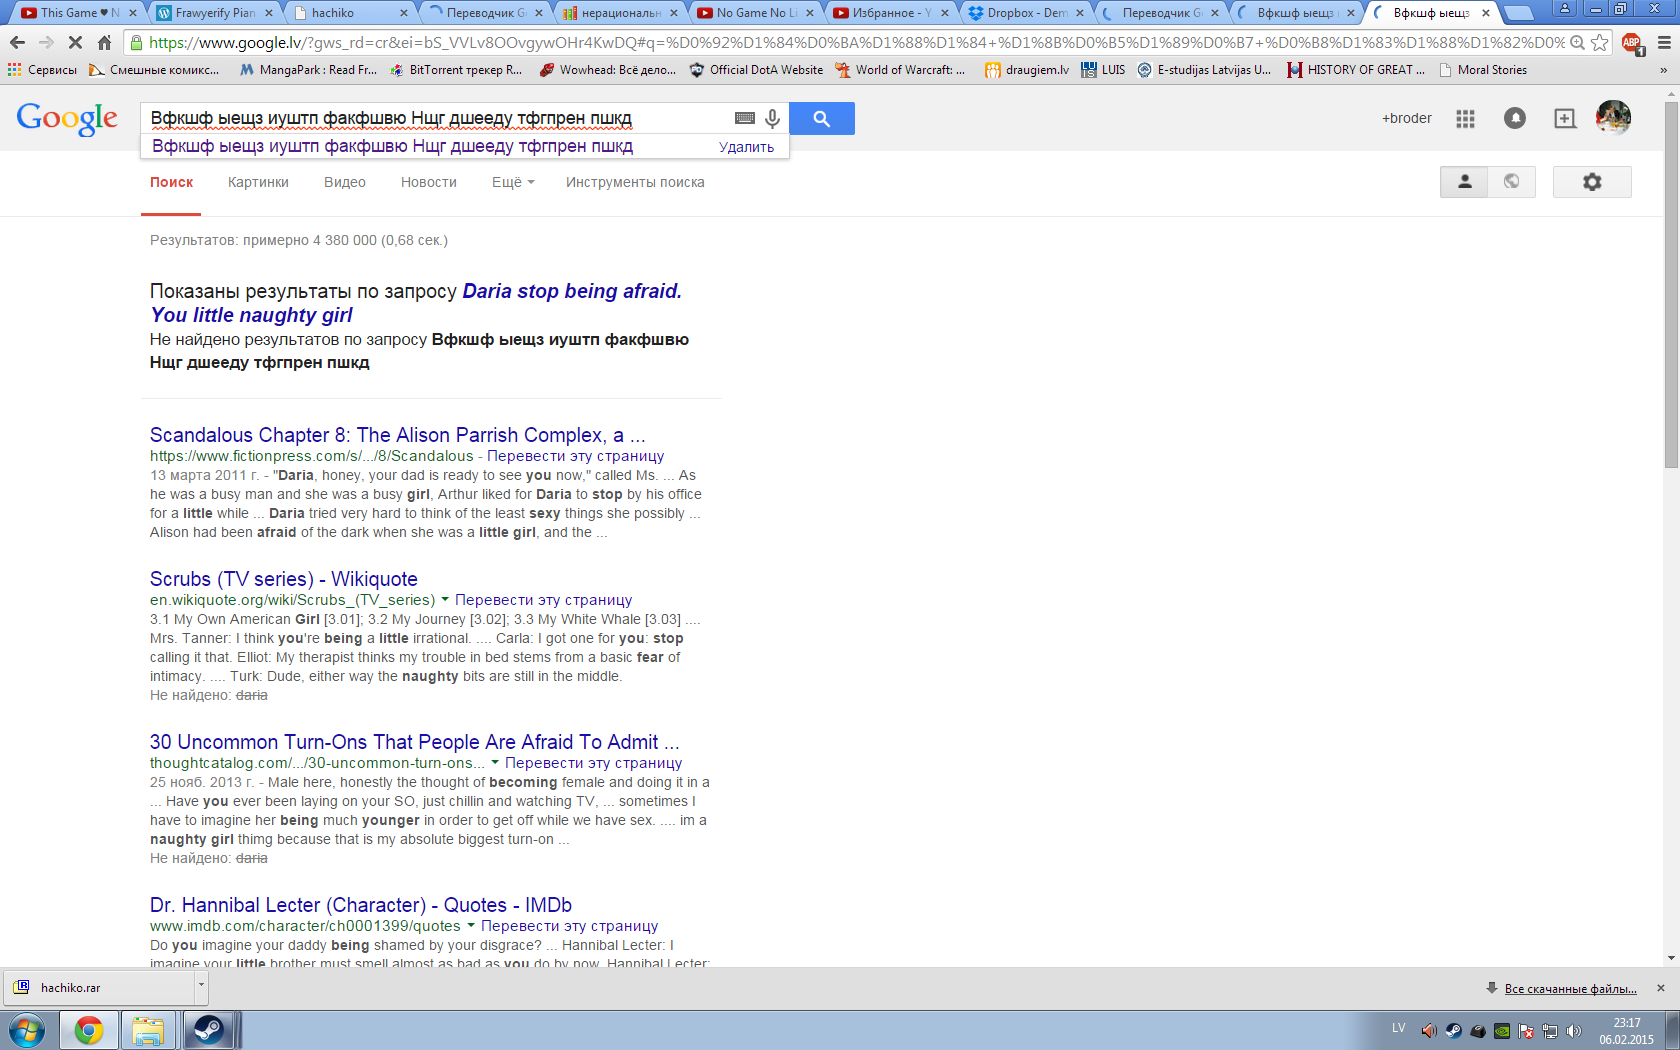Open the Google account profile picture
Viewport: 1680px width, 1050px height.
pyautogui.click(x=1613, y=118)
